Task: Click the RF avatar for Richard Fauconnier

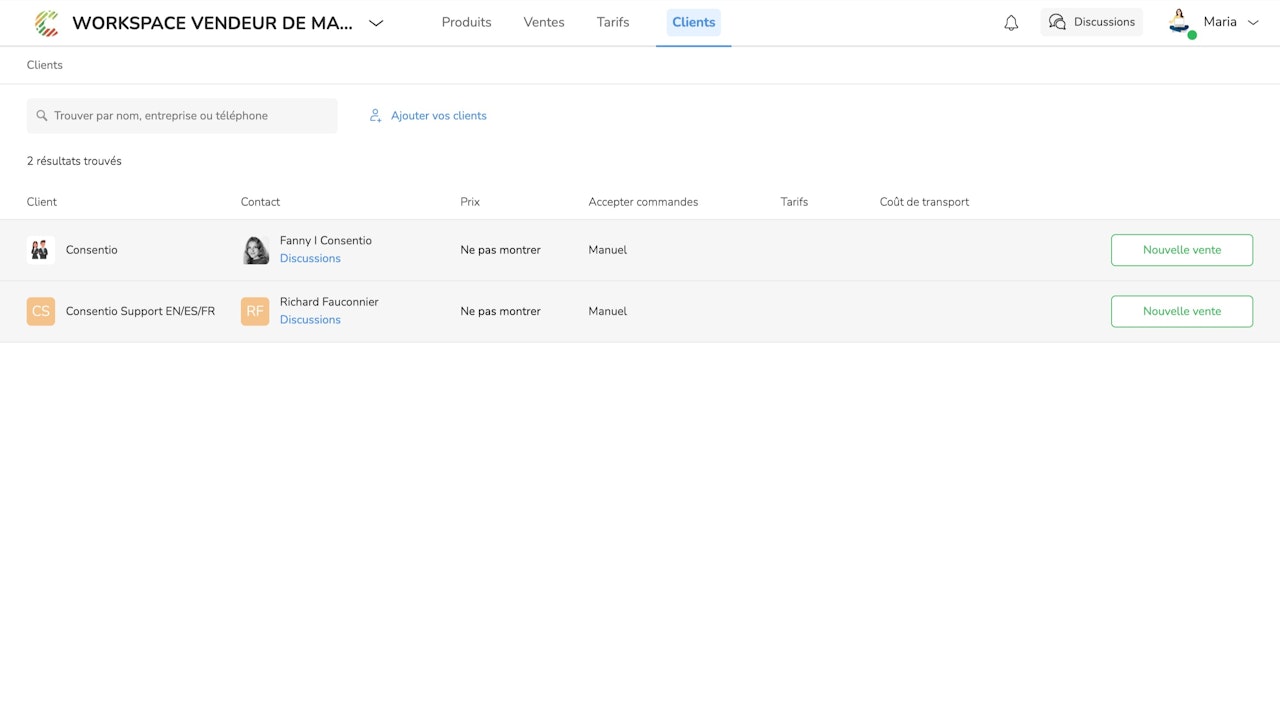Action: 255,311
